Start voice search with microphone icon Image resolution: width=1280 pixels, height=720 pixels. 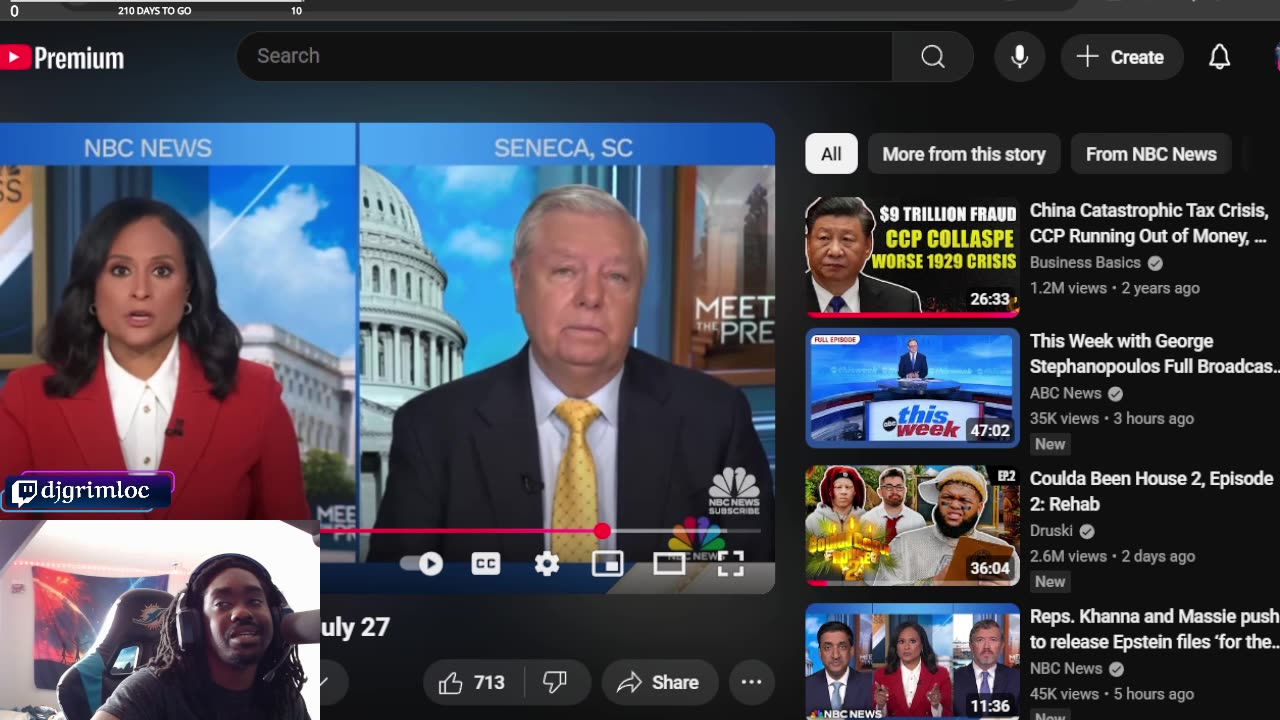point(1019,57)
